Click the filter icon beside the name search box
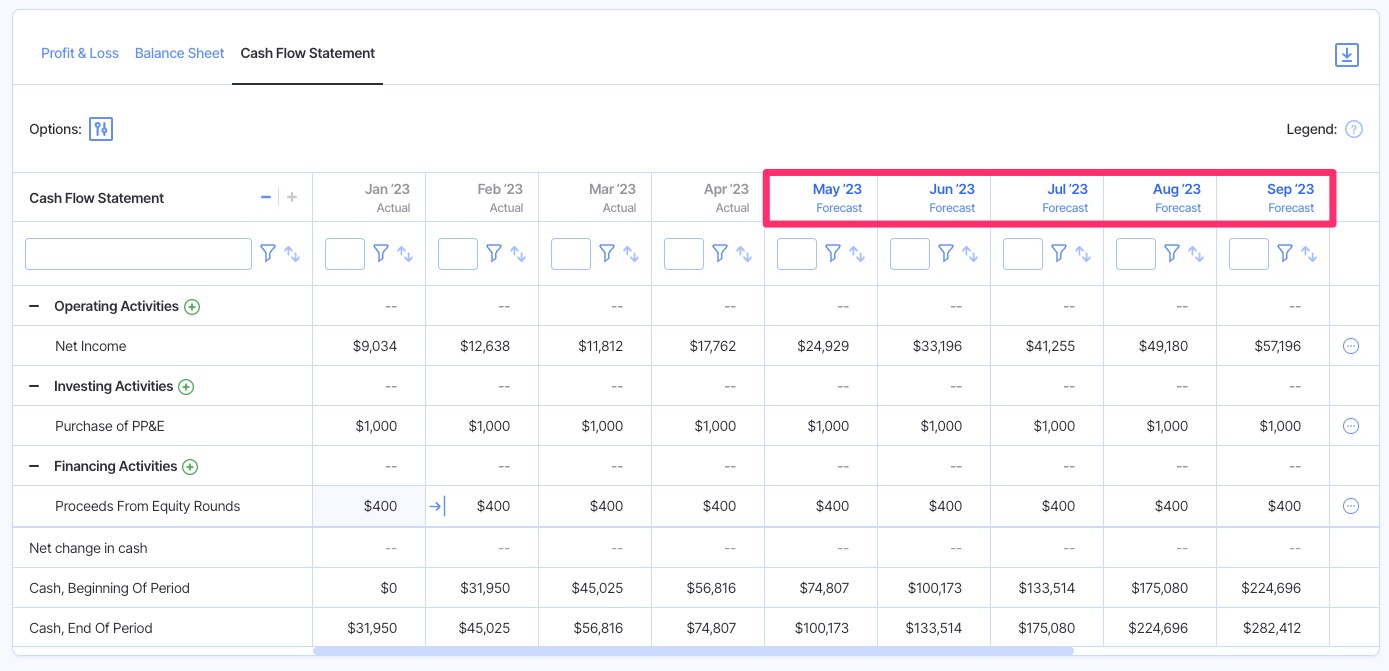This screenshot has width=1389, height=671. click(268, 253)
